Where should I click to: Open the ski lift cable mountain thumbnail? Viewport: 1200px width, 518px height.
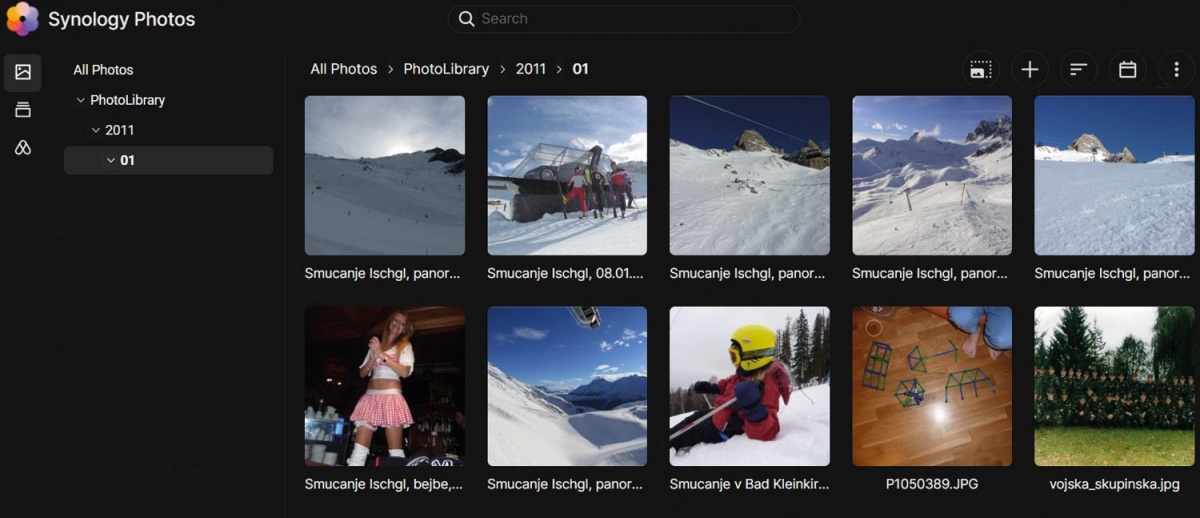(x=750, y=176)
